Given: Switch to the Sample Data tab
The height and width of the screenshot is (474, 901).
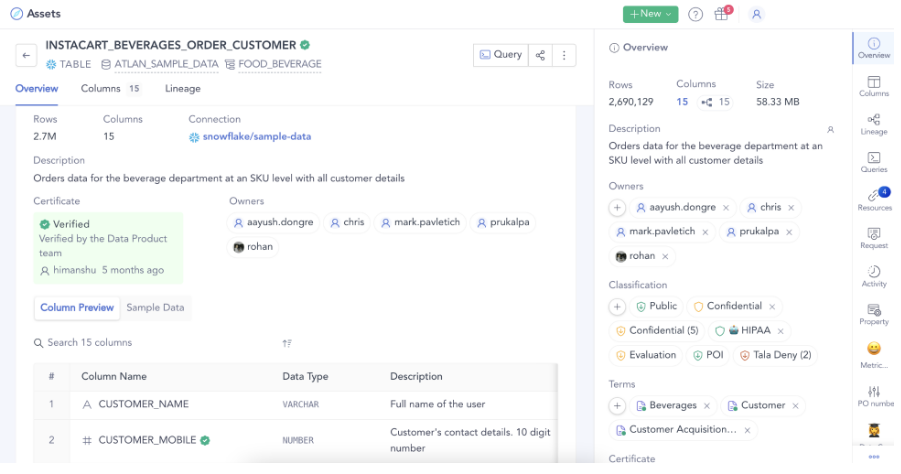Looking at the screenshot, I should click(155, 307).
